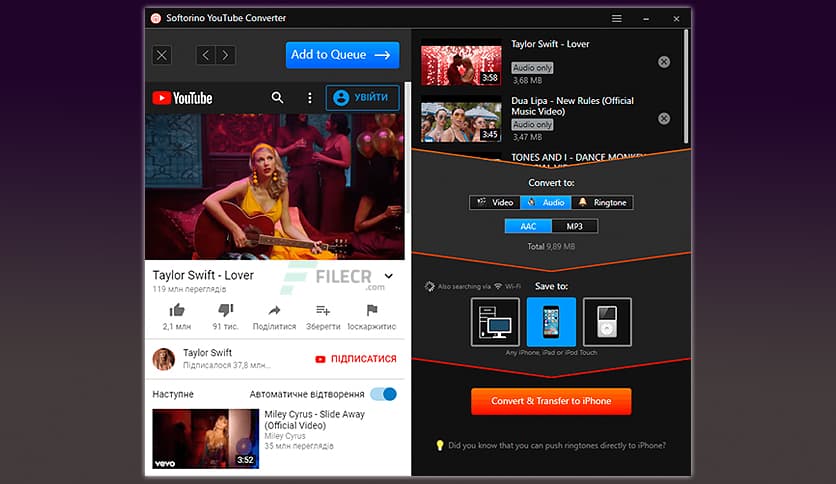Click the lightbulb tip icon

tap(439, 445)
